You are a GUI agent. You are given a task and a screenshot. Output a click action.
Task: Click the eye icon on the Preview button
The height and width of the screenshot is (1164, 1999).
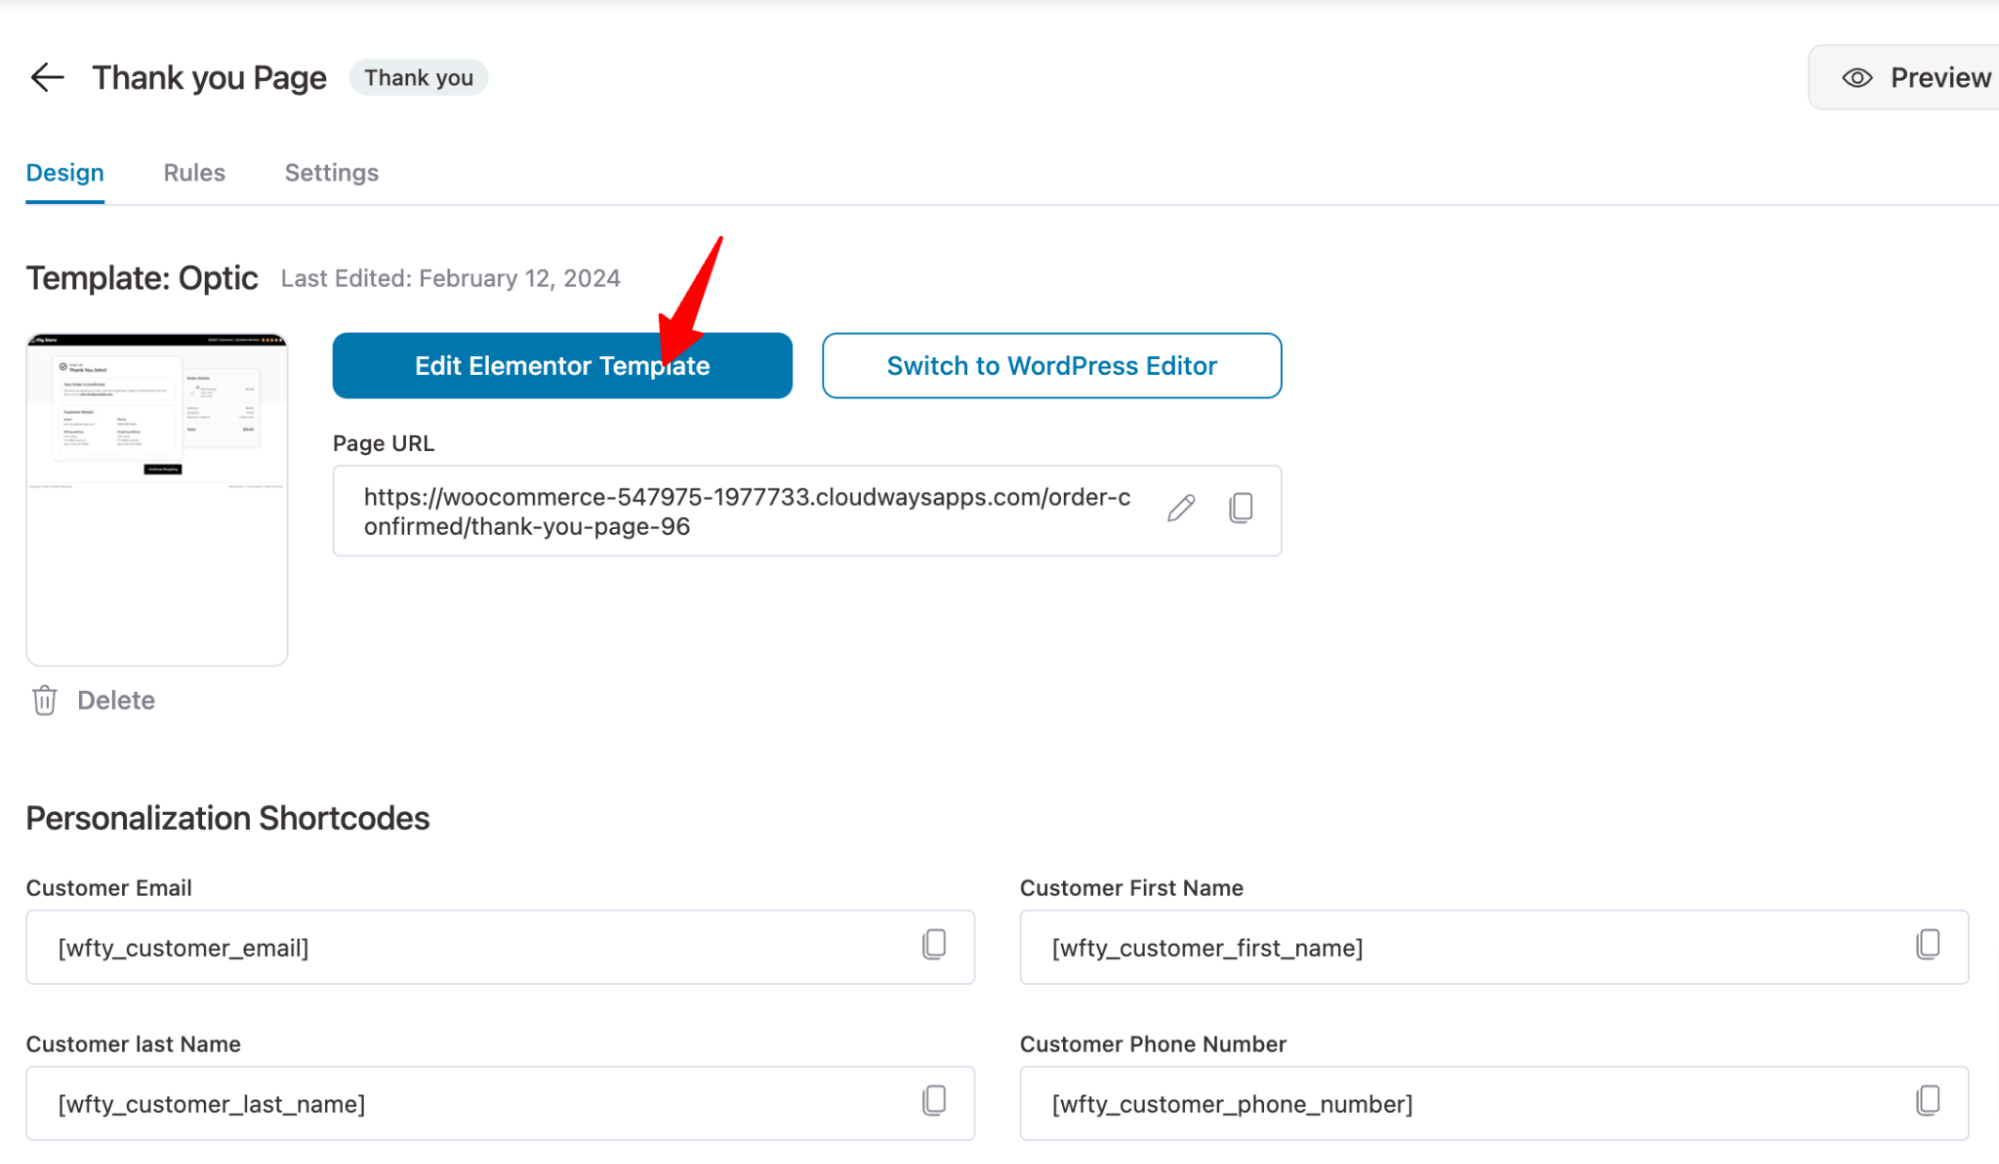tap(1856, 77)
